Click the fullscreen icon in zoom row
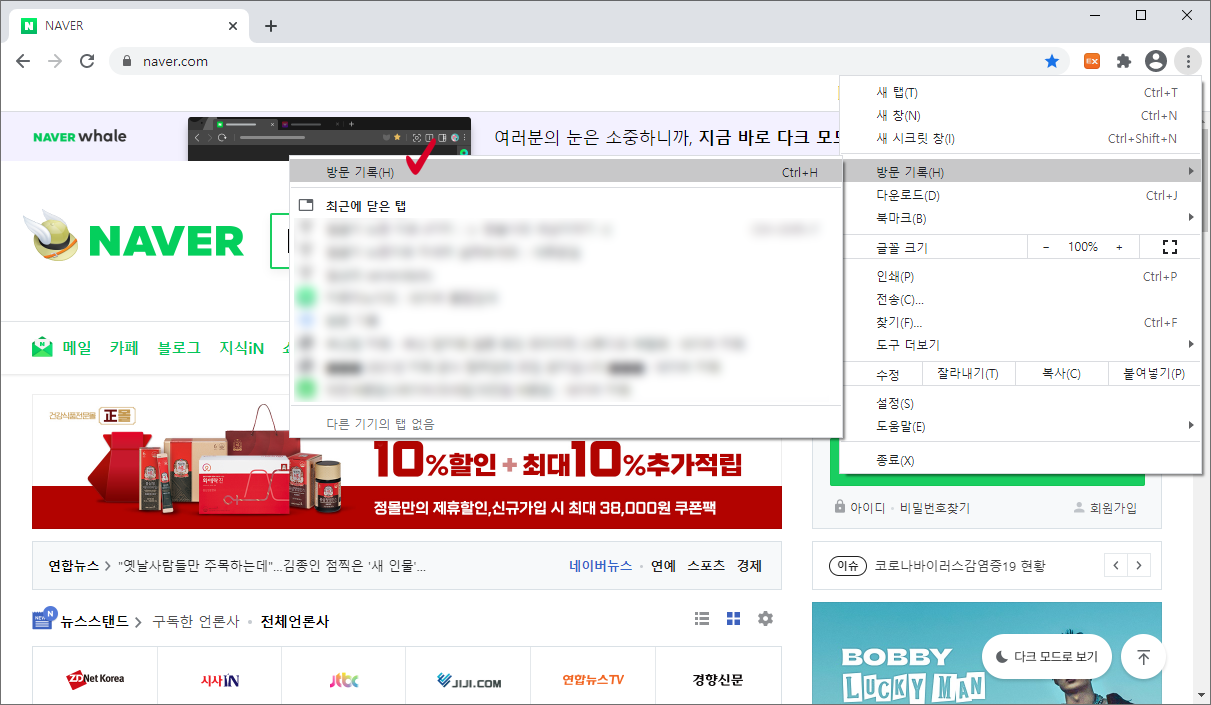 coord(1171,247)
